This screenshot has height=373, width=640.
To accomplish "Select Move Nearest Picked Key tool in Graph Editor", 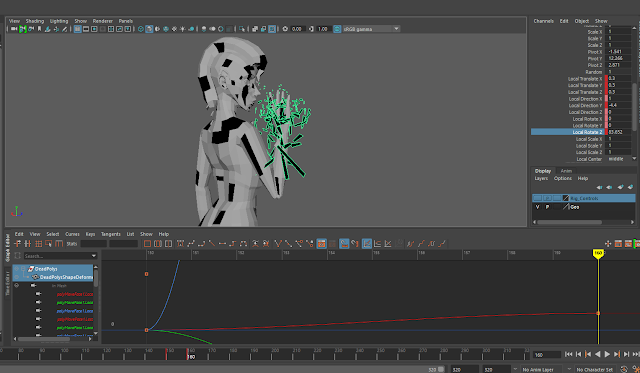I will [18, 244].
